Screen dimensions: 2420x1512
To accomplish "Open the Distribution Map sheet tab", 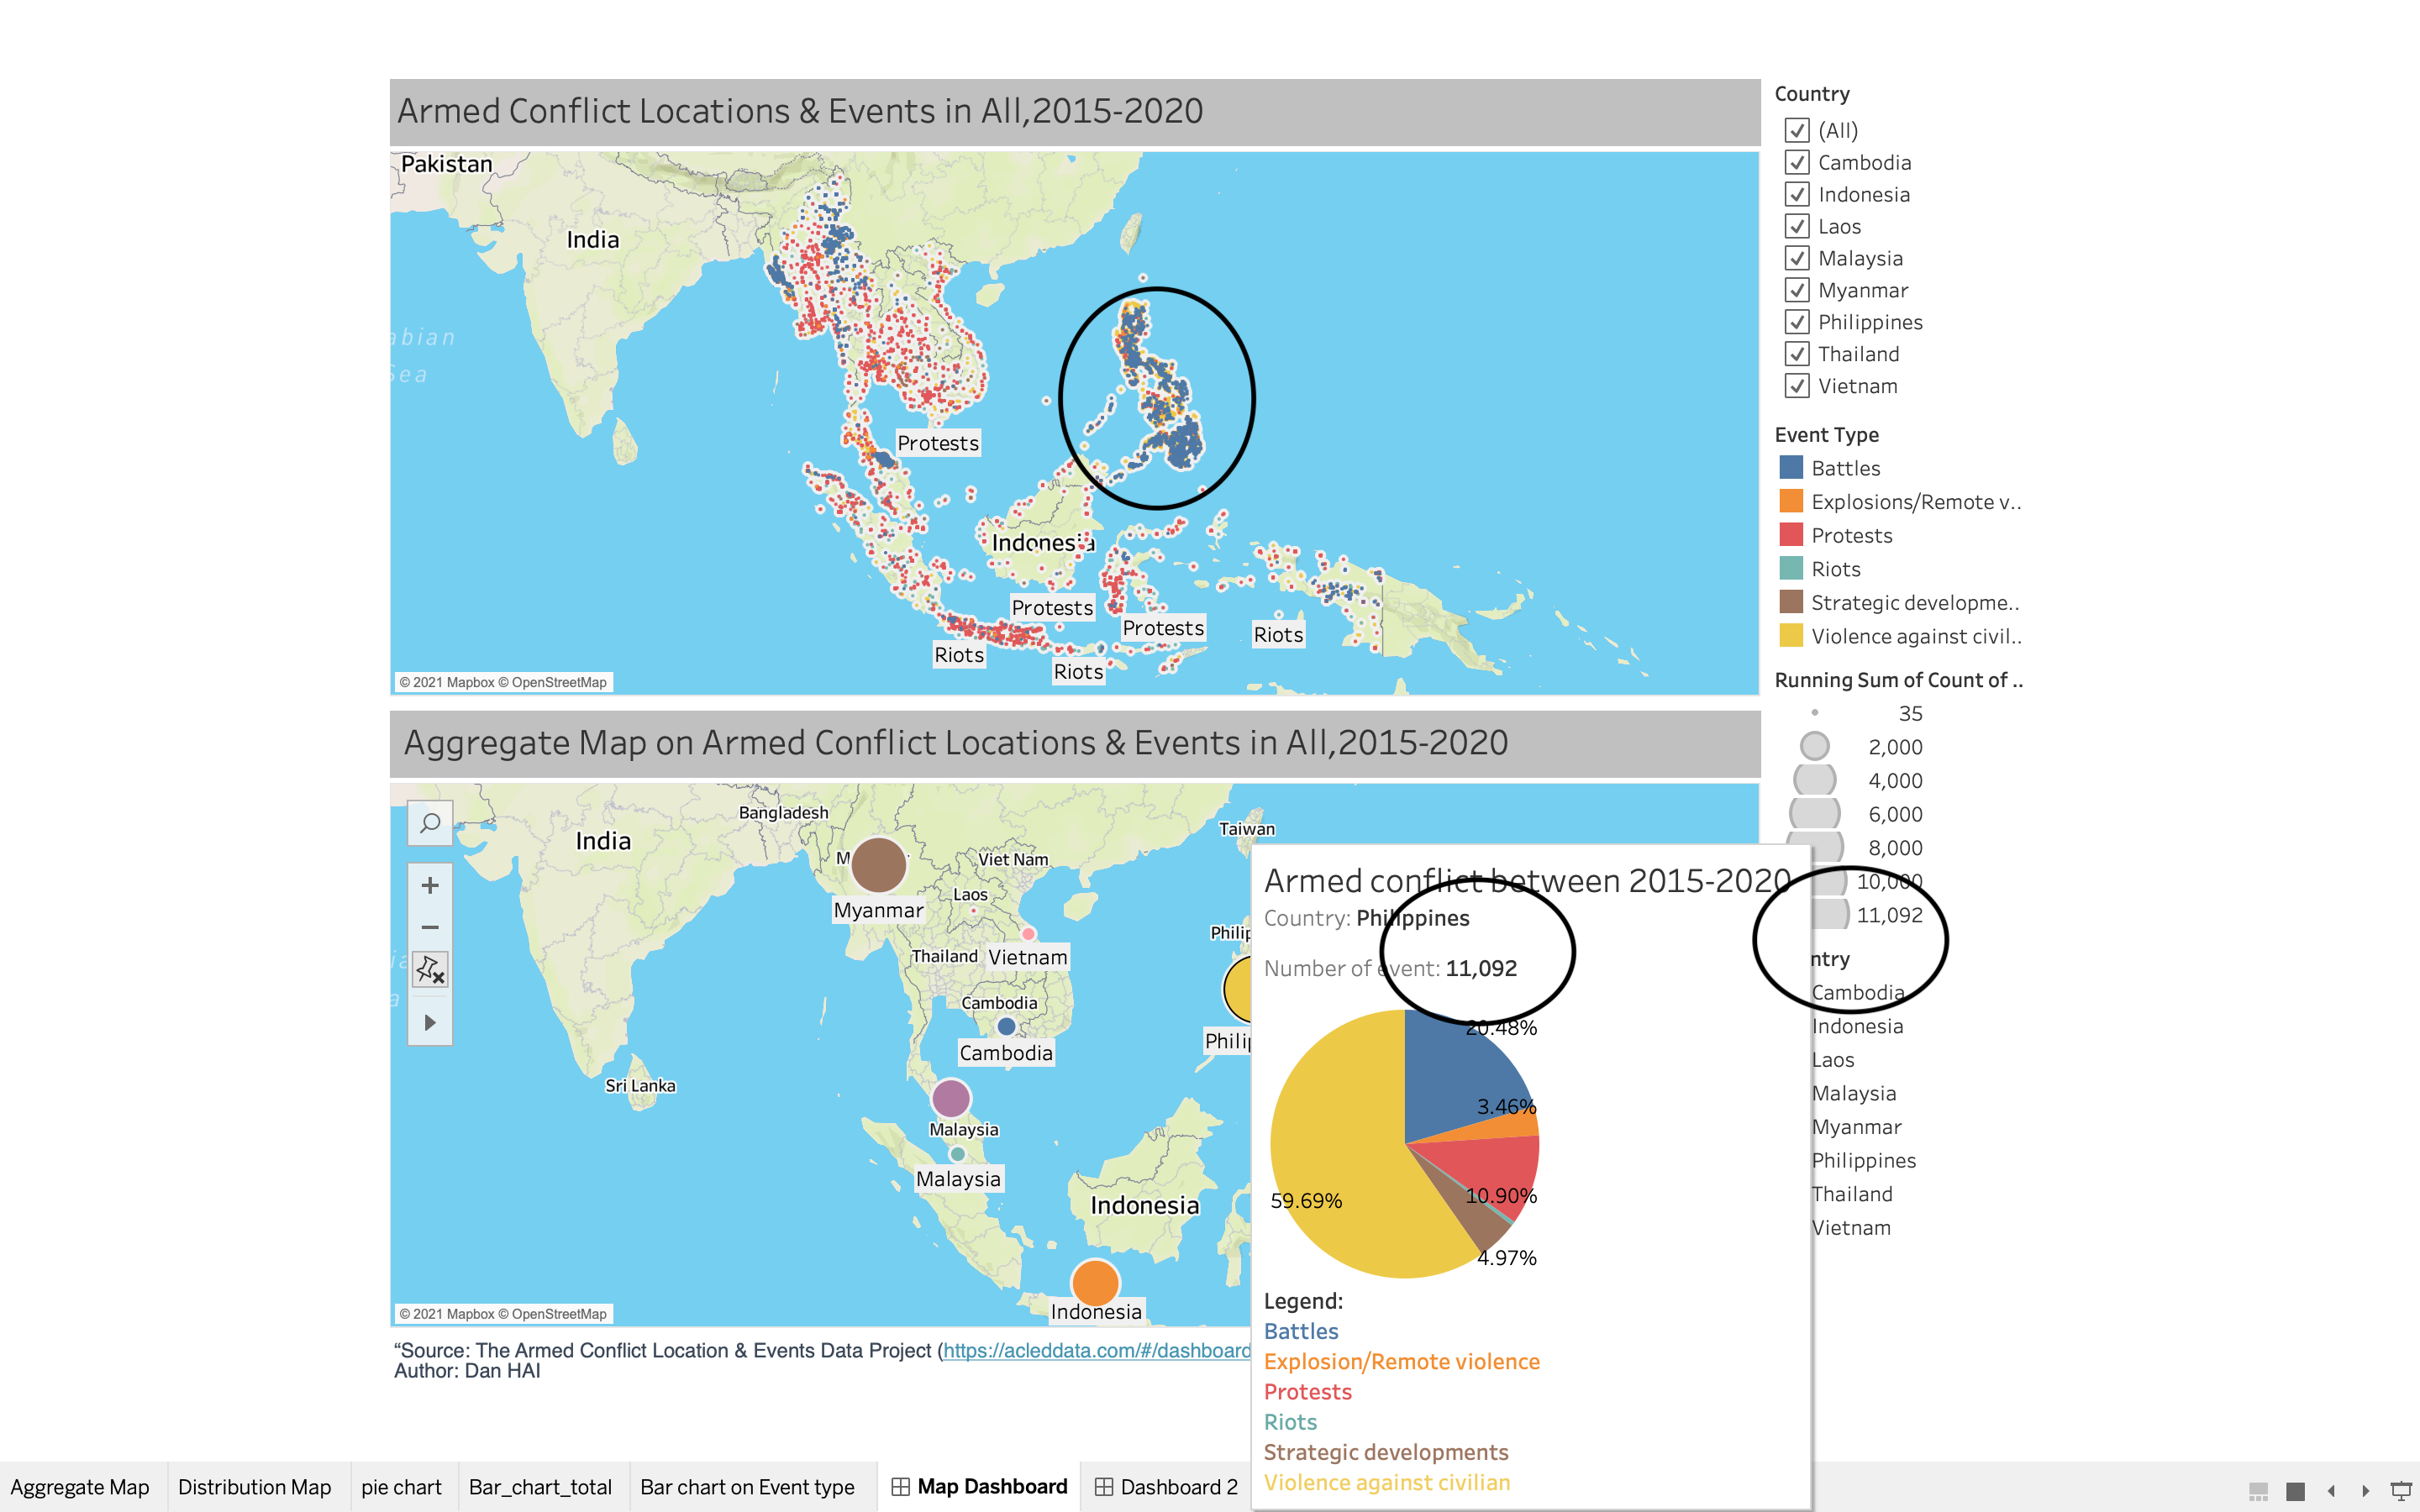I will pyautogui.click(x=254, y=1487).
